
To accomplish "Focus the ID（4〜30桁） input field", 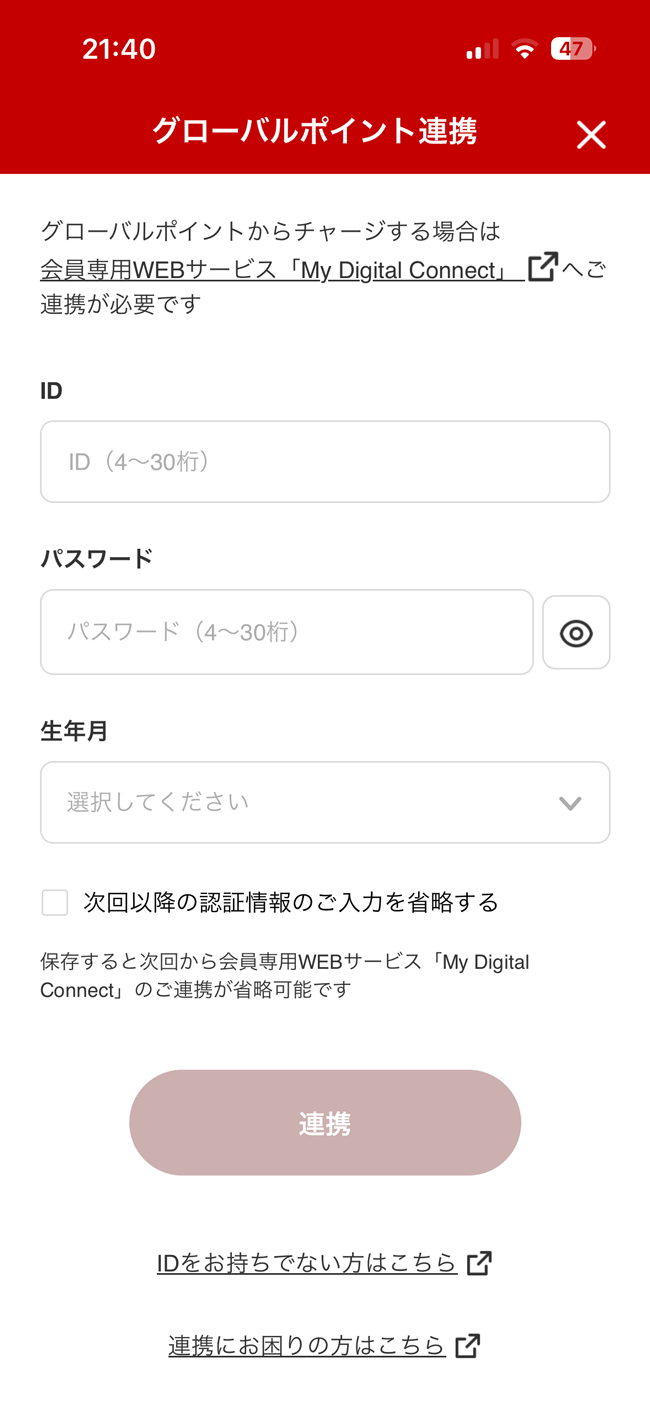I will click(x=325, y=462).
